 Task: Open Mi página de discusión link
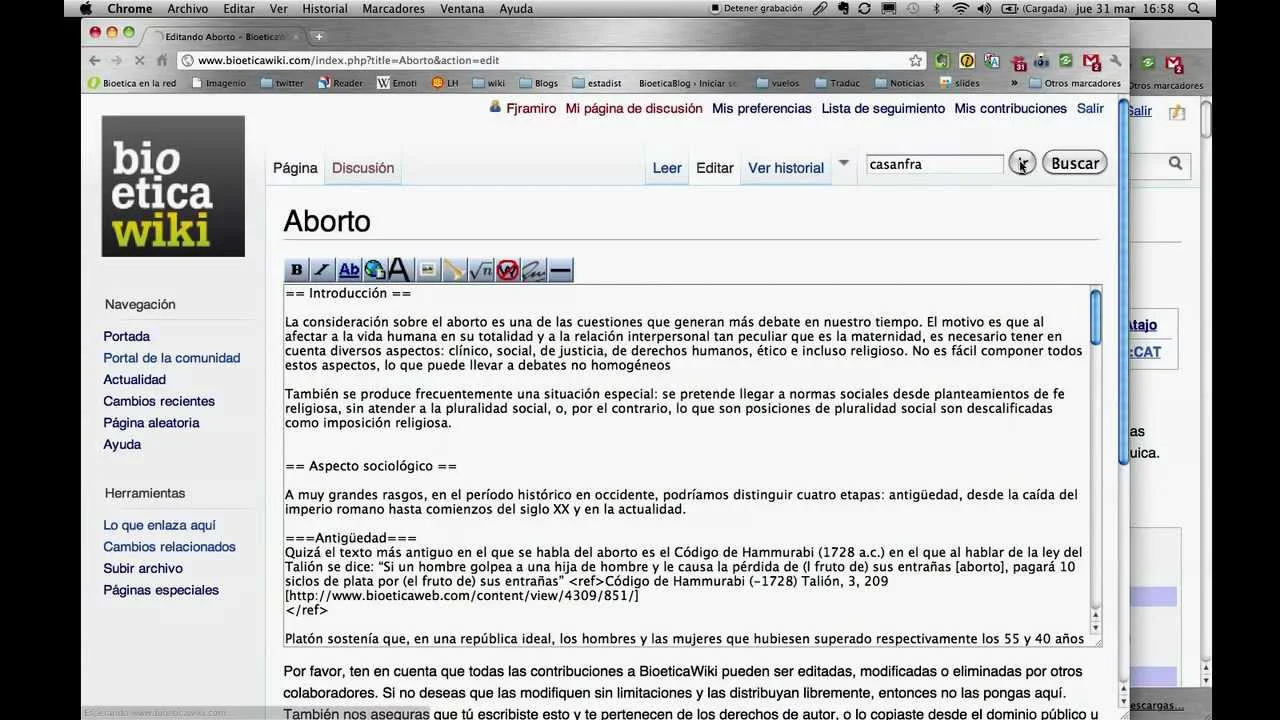634,108
